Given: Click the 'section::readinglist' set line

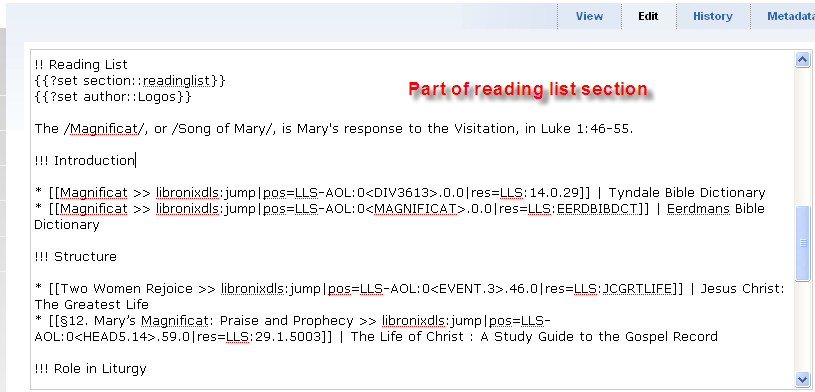Looking at the screenshot, I should pyautogui.click(x=130, y=81).
